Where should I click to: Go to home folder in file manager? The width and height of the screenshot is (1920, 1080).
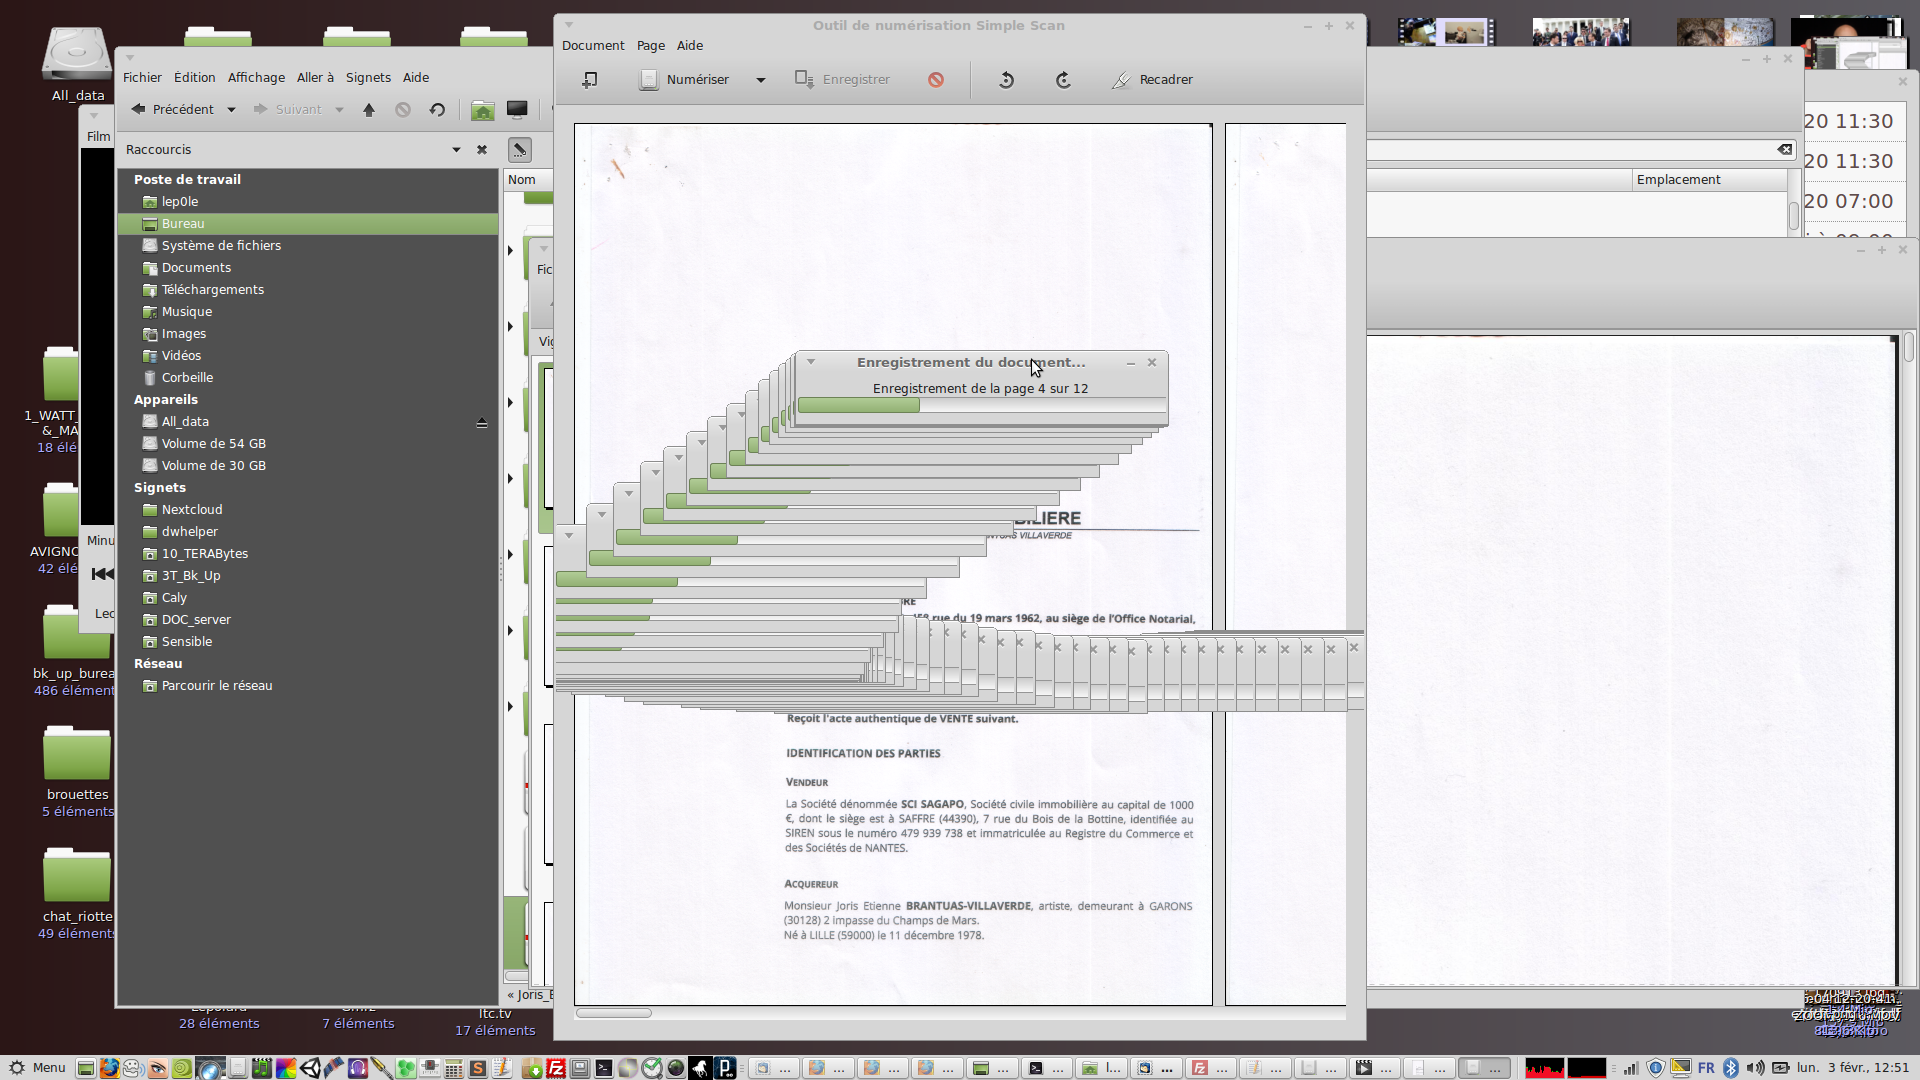click(x=482, y=110)
